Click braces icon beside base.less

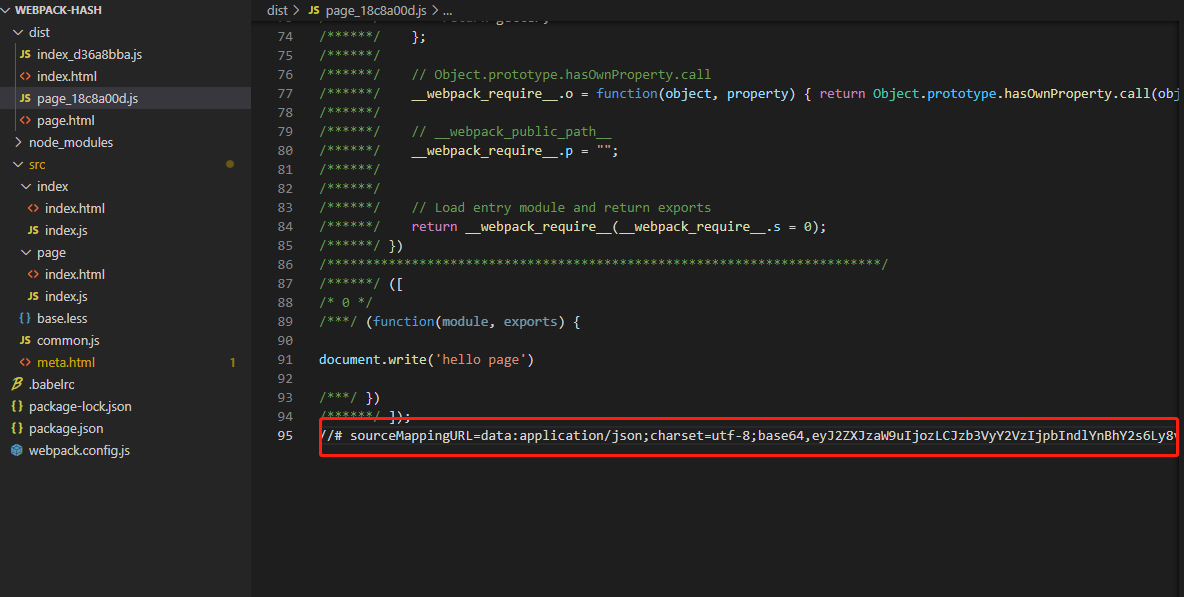[x=25, y=319]
